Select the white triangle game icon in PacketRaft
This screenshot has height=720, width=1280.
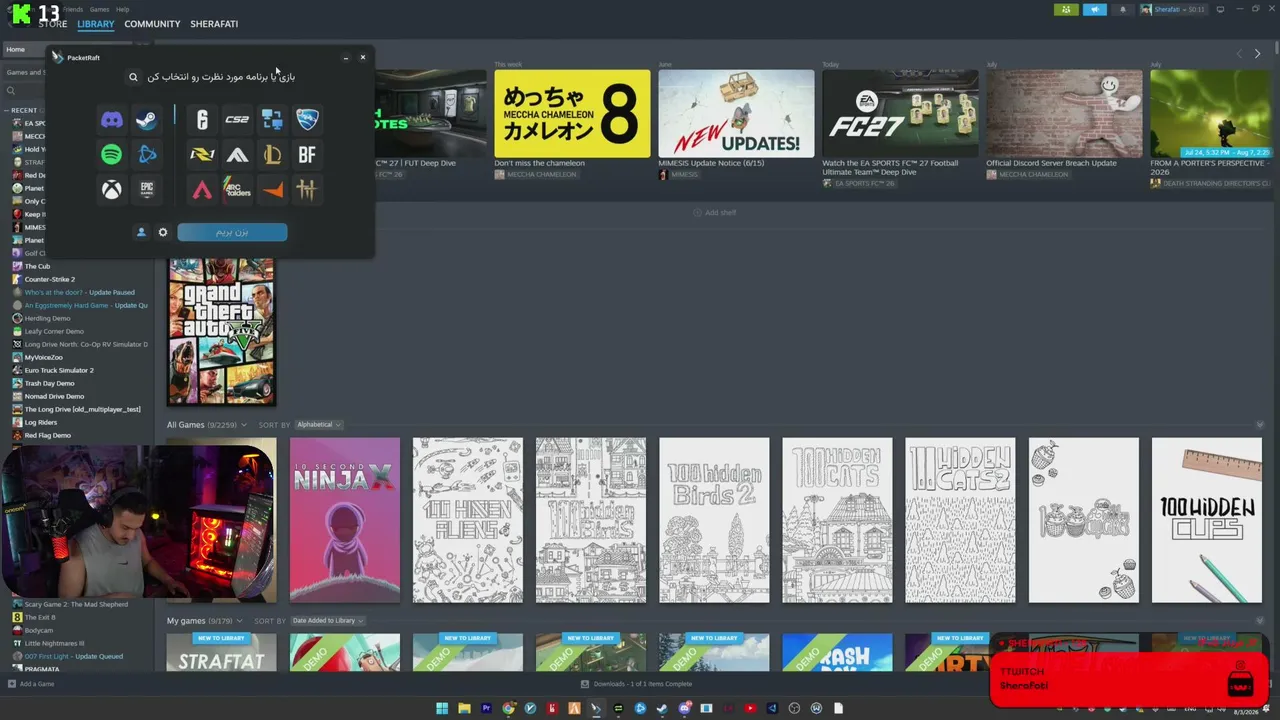point(237,154)
